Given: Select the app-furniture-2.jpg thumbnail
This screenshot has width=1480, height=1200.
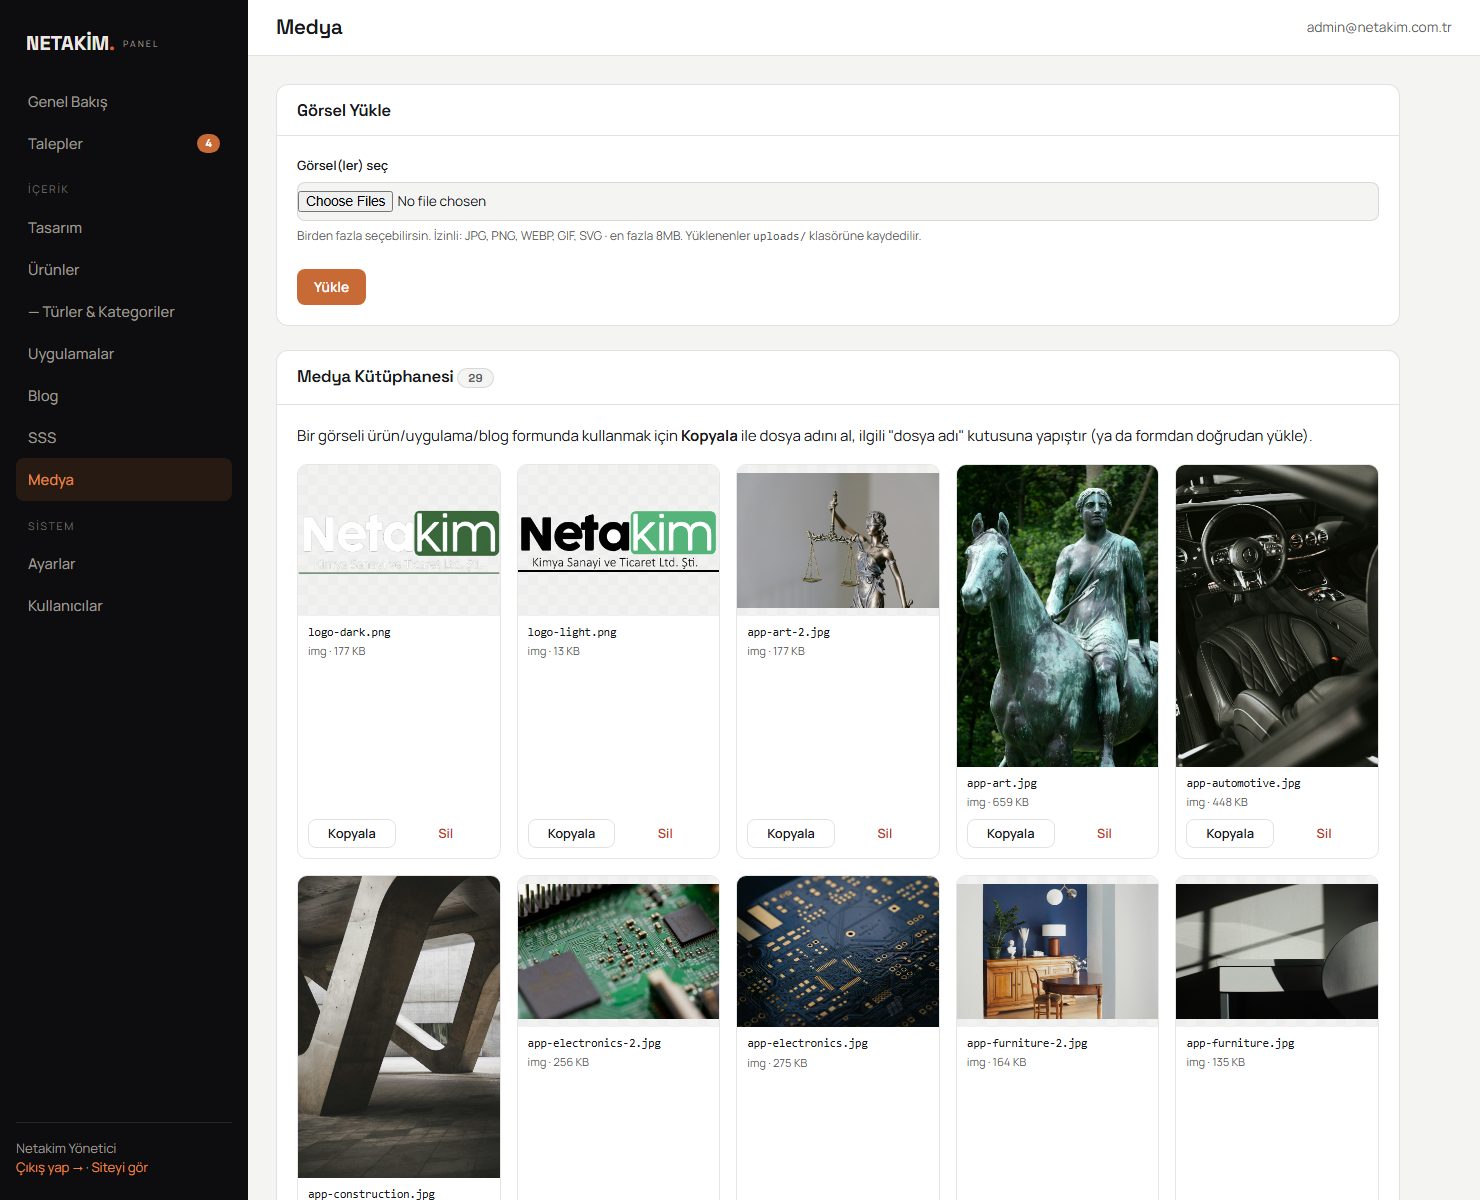Looking at the screenshot, I should 1057,951.
